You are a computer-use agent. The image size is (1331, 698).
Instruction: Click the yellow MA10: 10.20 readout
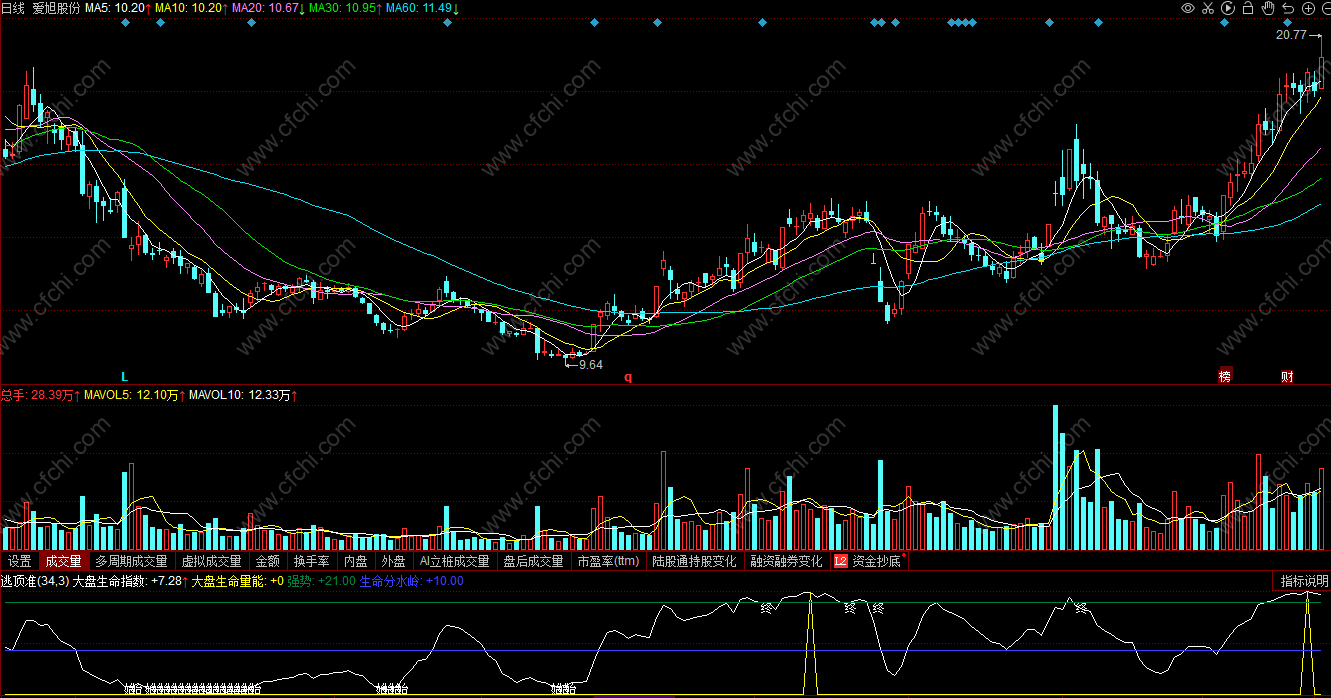tap(190, 8)
